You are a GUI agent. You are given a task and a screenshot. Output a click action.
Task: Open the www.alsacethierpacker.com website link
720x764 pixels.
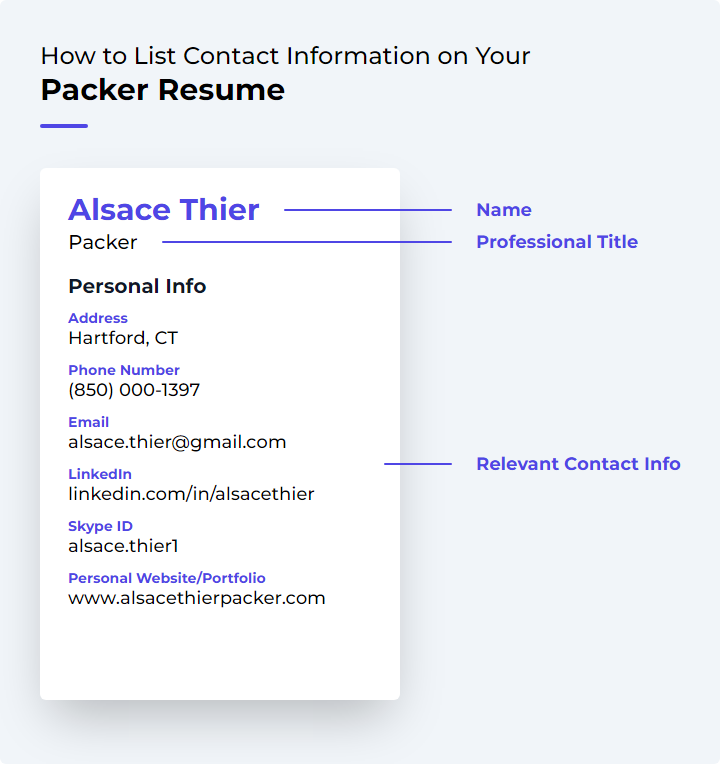click(197, 598)
